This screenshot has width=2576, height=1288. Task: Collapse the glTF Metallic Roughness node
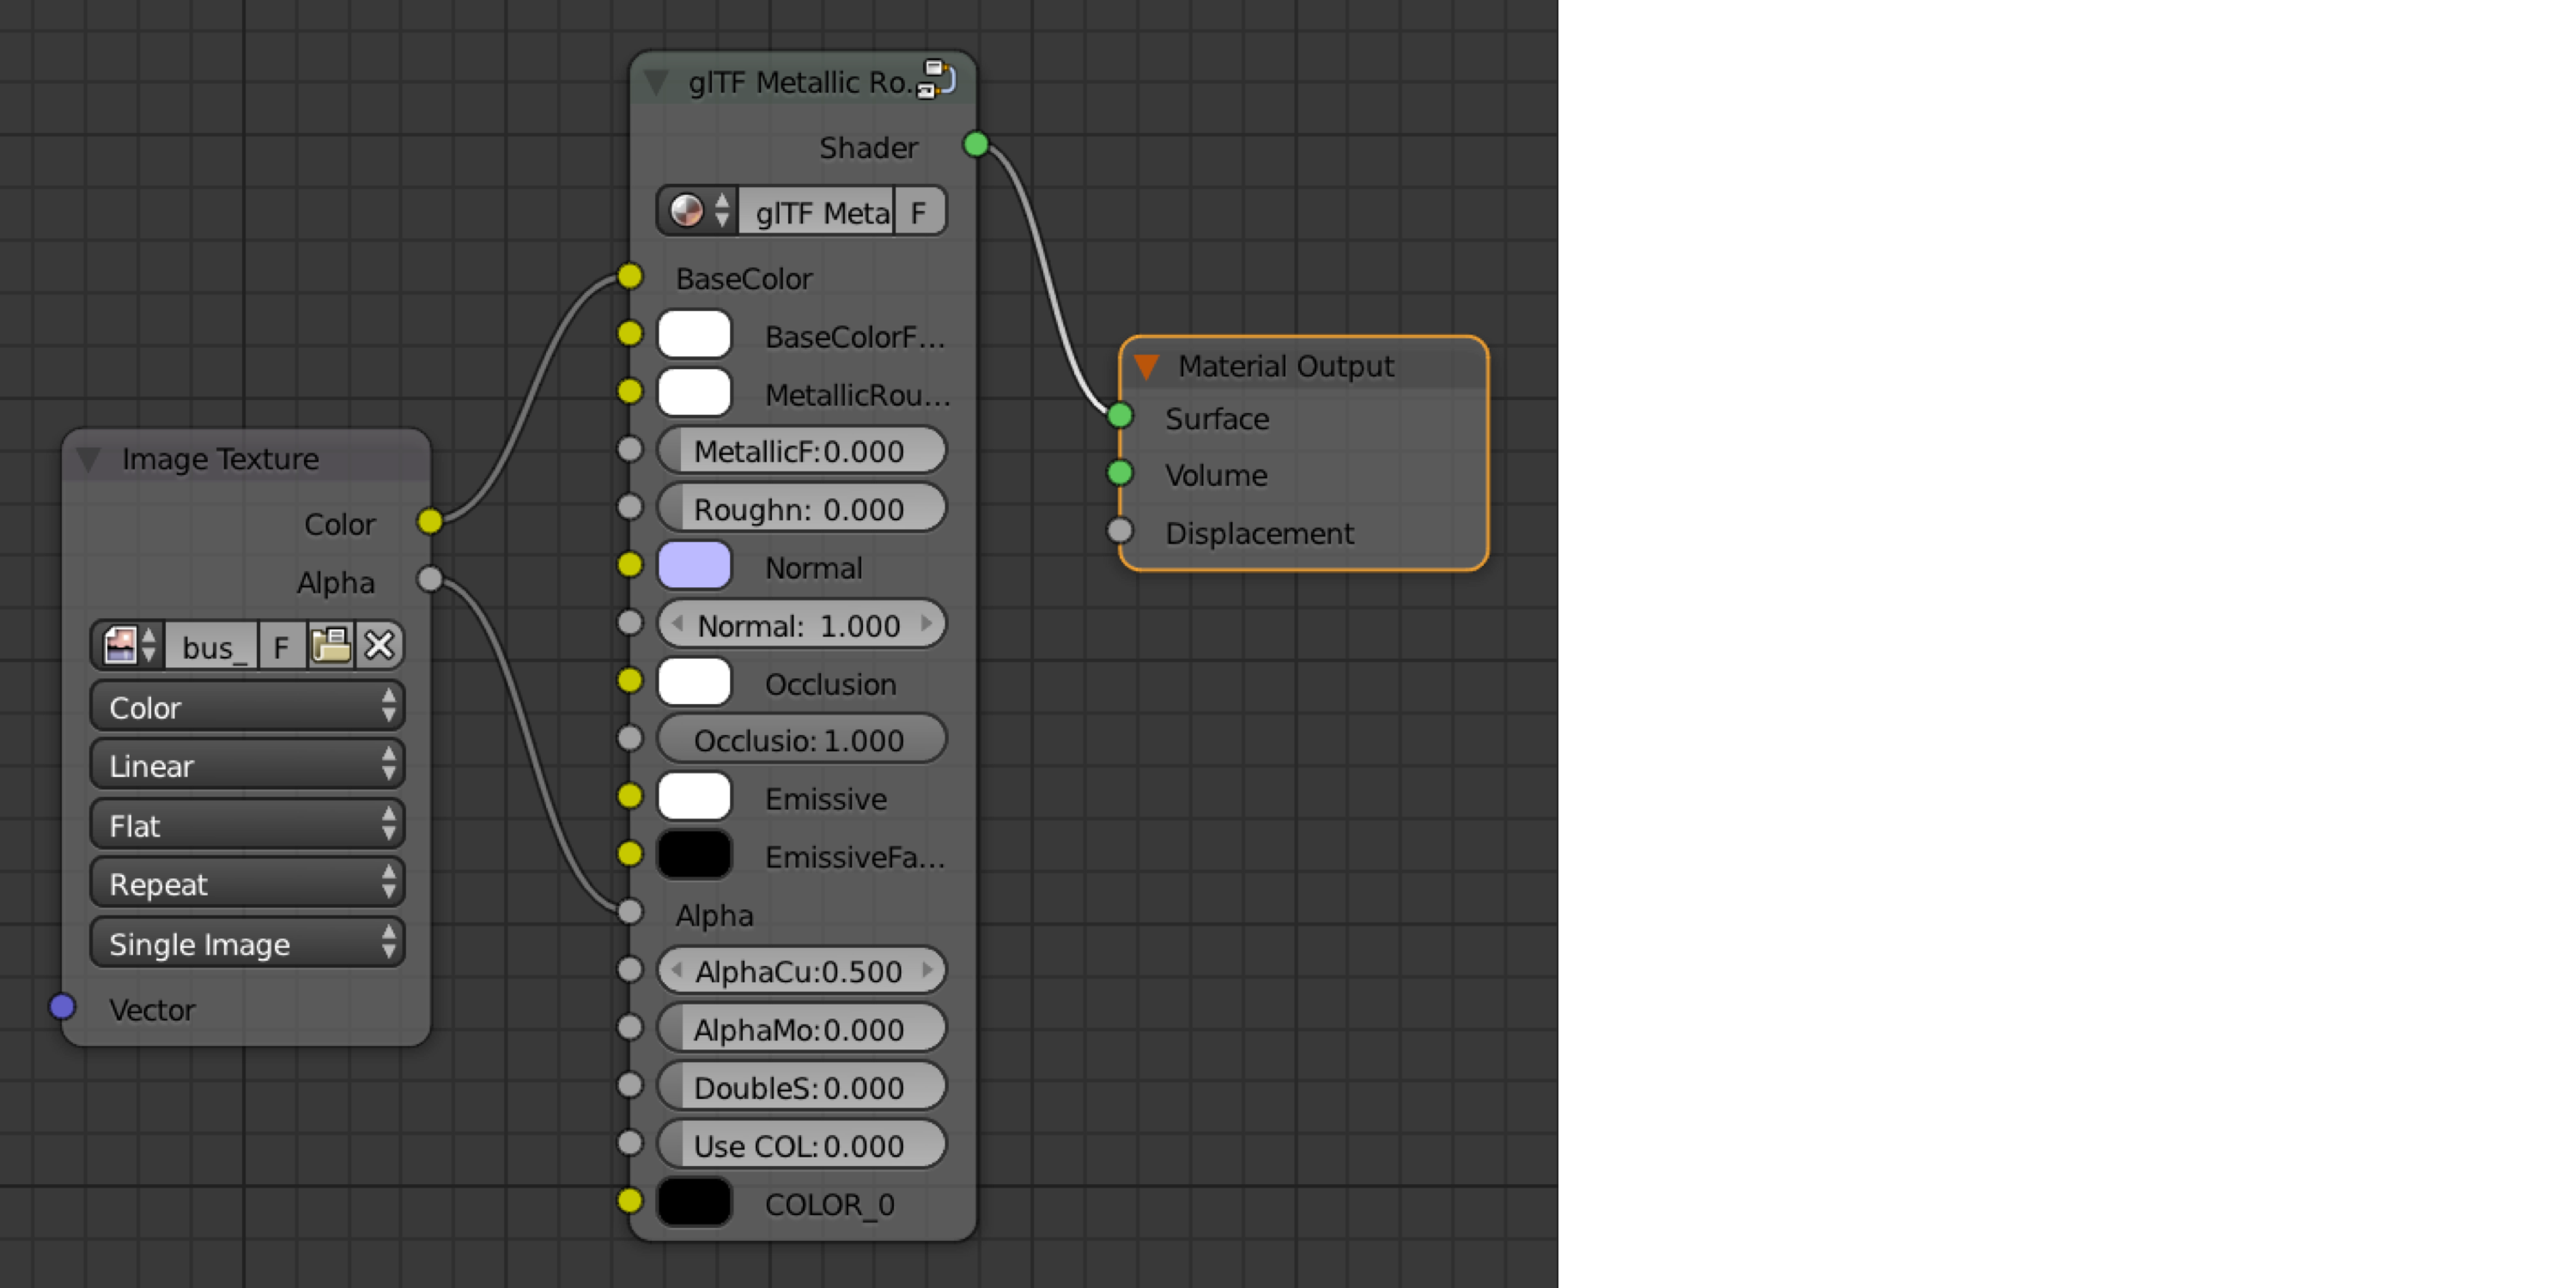pos(656,82)
